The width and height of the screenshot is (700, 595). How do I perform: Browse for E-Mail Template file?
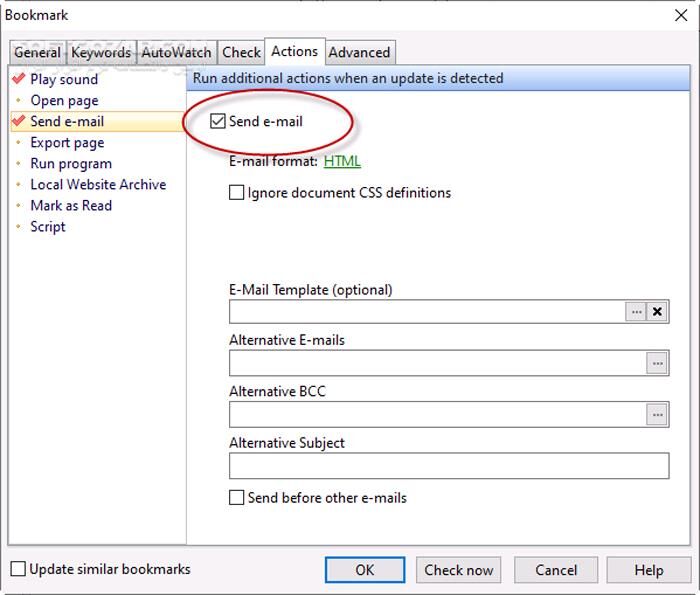[x=636, y=312]
